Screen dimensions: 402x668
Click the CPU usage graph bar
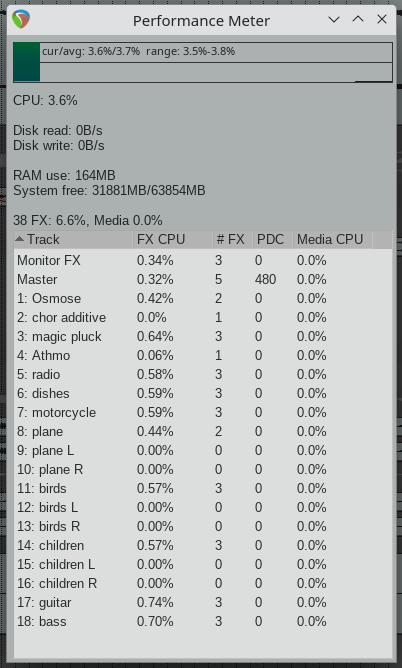coord(203,62)
